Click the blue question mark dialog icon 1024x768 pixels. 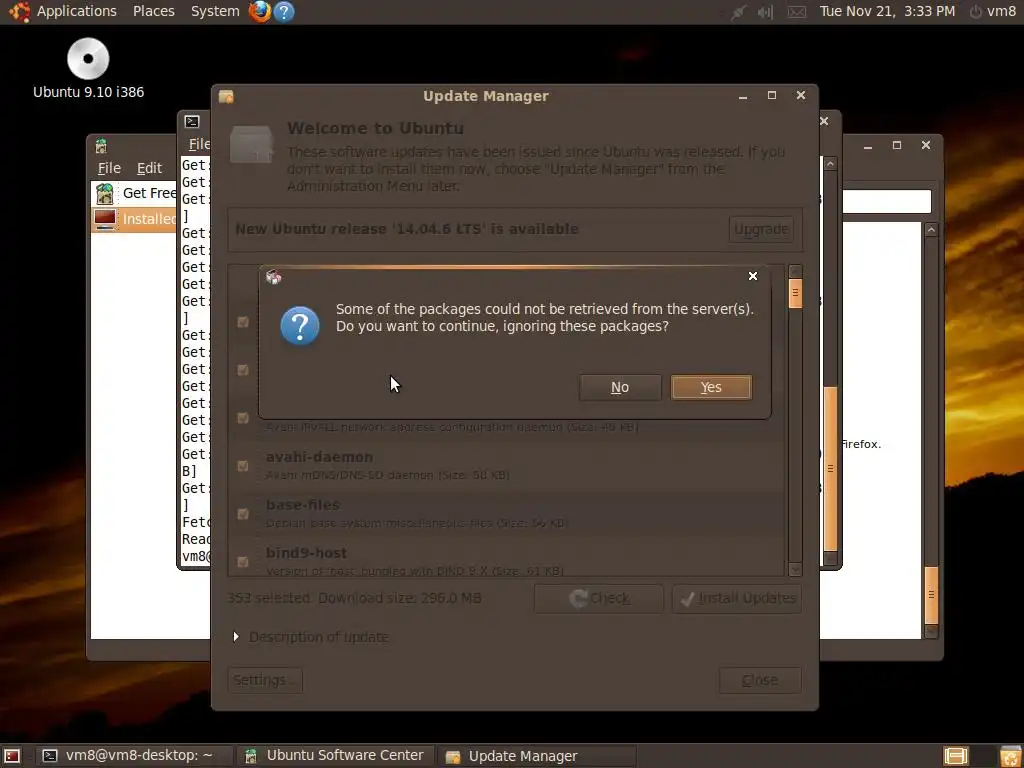(x=300, y=326)
